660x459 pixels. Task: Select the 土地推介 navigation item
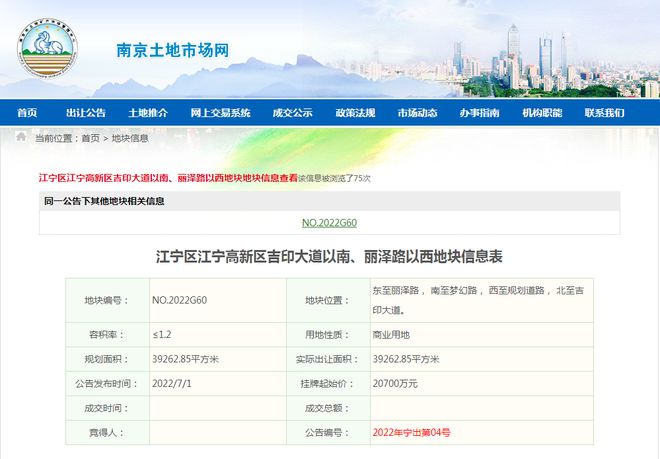[x=148, y=113]
